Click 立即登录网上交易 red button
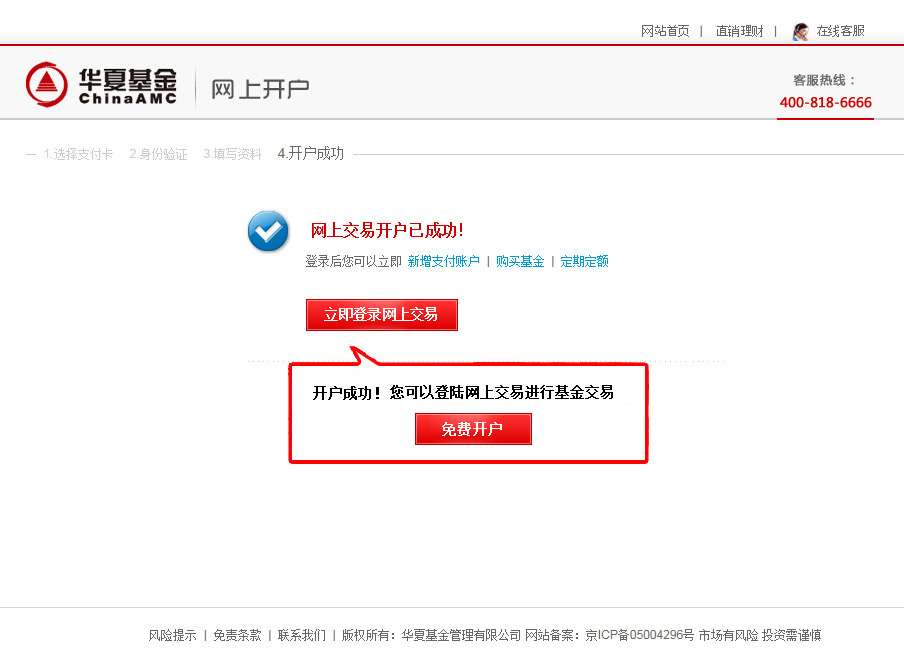This screenshot has width=904, height=660. coord(382,315)
